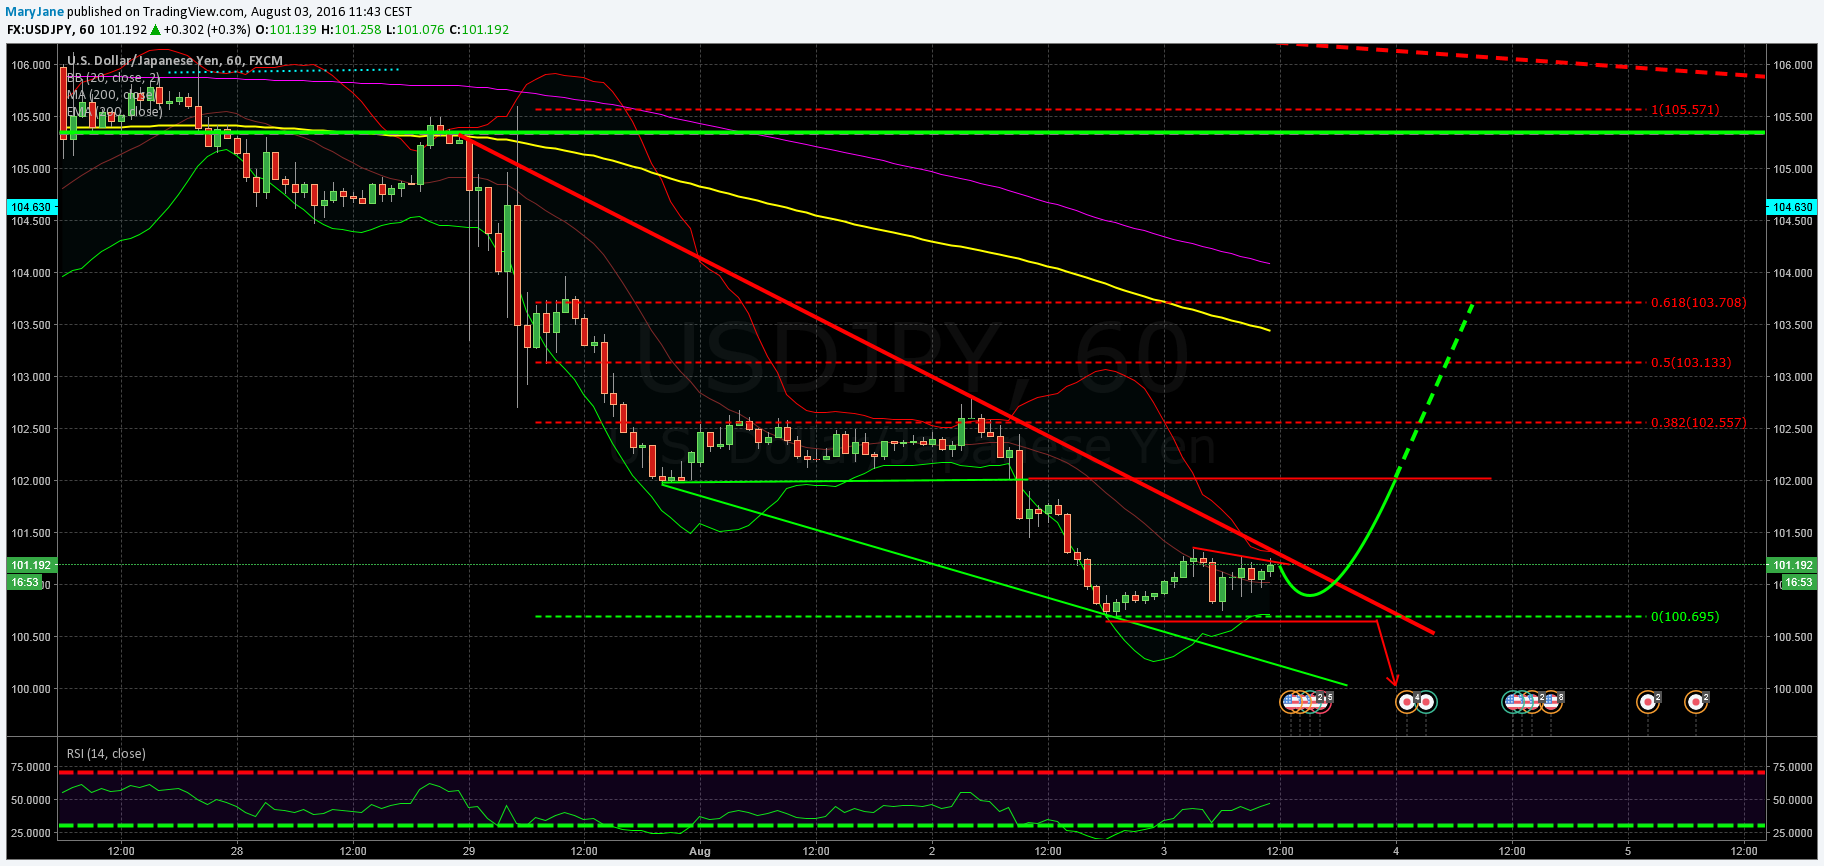The width and height of the screenshot is (1824, 866).
Task: Click the 0(100.695) Fibonacci level label
Action: (1685, 617)
